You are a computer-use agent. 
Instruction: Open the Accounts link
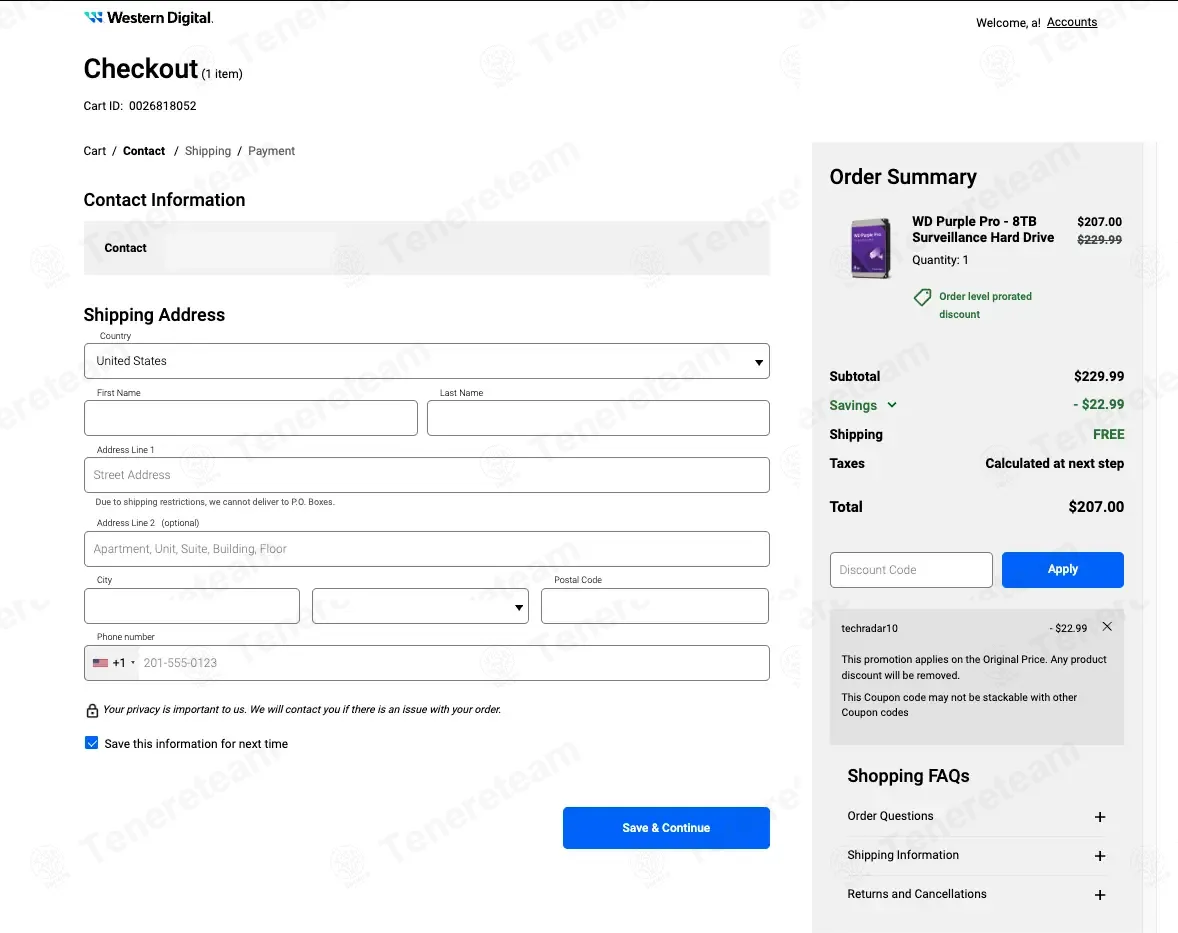pos(1071,22)
